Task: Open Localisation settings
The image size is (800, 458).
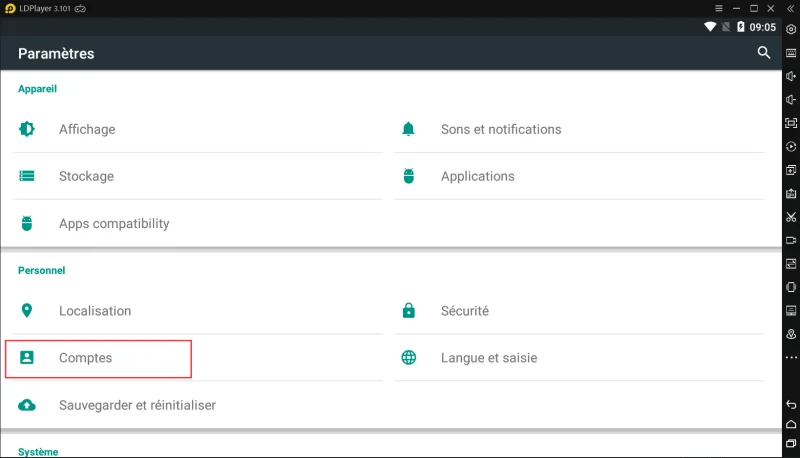Action: [x=197, y=311]
